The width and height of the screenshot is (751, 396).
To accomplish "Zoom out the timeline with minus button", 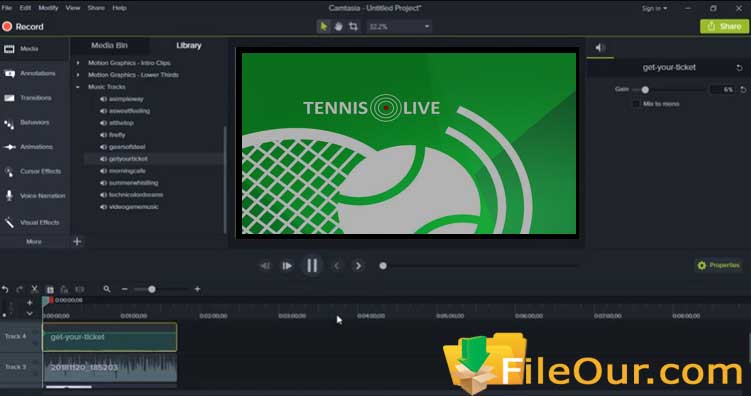I will pyautogui.click(x=124, y=289).
